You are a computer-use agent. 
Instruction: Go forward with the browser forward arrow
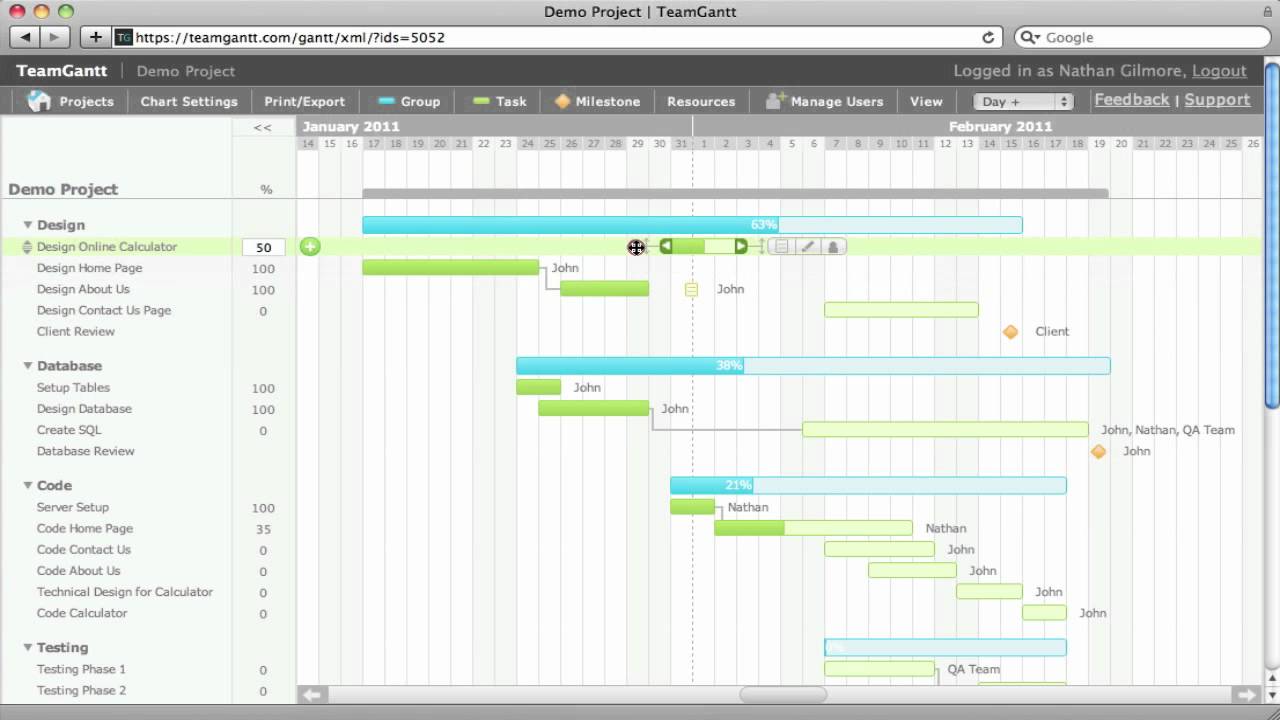(54, 37)
